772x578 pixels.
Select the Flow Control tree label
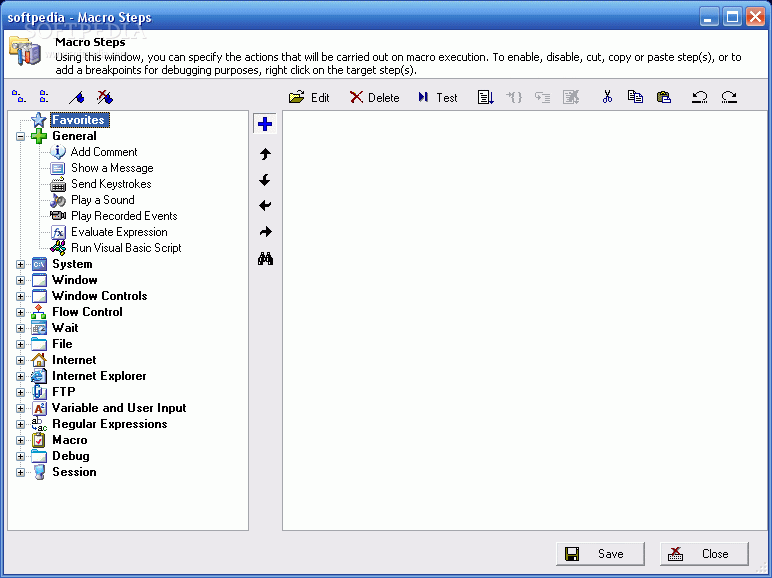click(87, 312)
